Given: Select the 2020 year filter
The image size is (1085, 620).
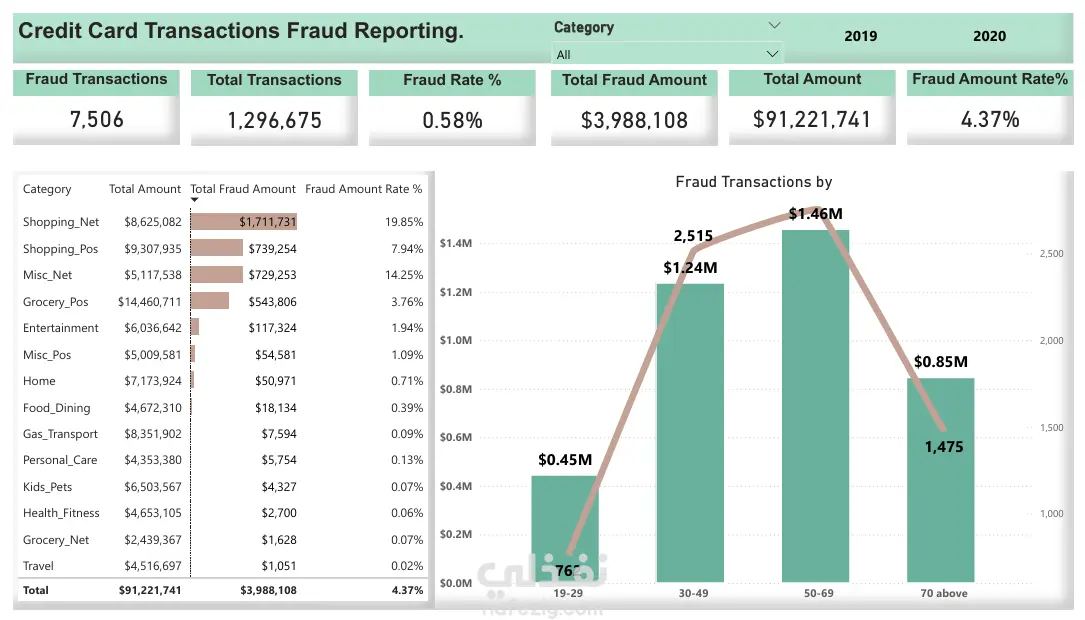Looking at the screenshot, I should pyautogui.click(x=989, y=36).
